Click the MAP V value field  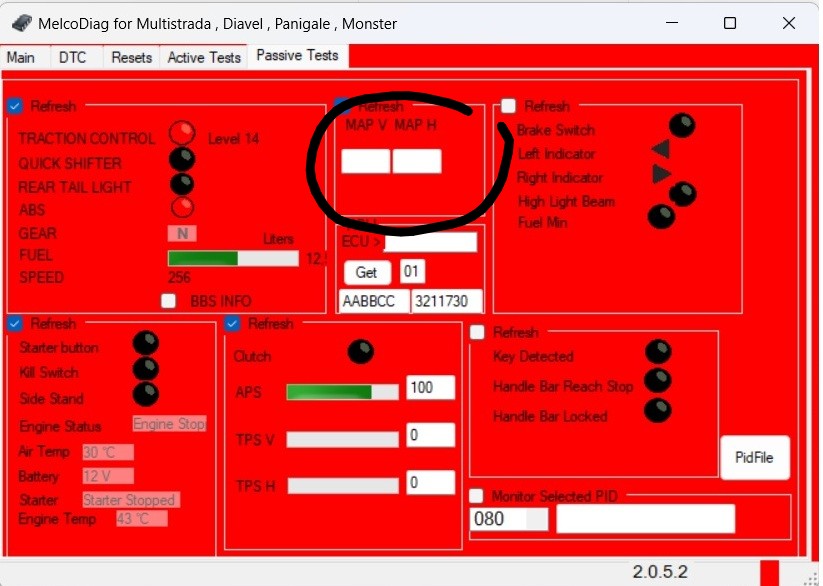click(x=366, y=161)
